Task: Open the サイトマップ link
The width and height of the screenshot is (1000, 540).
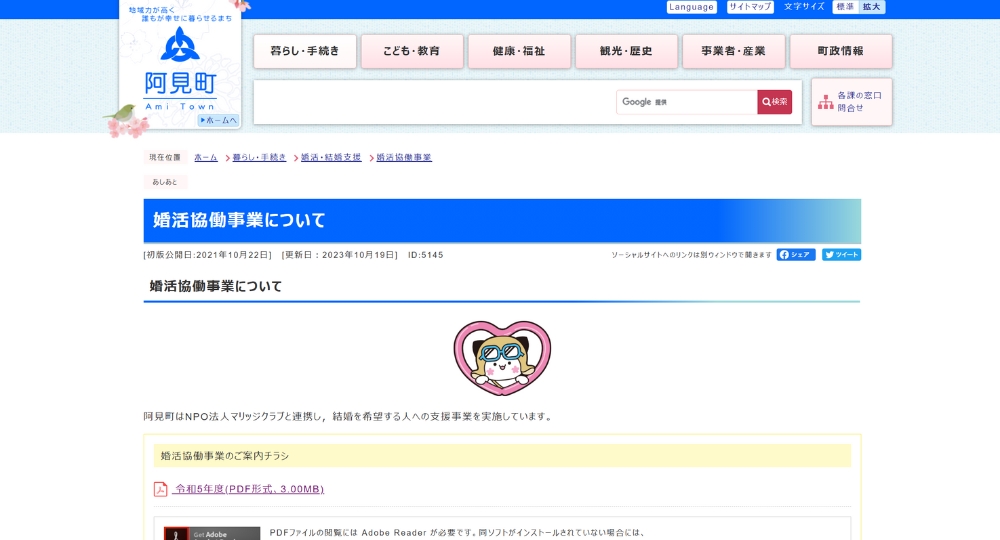Action: point(750,7)
